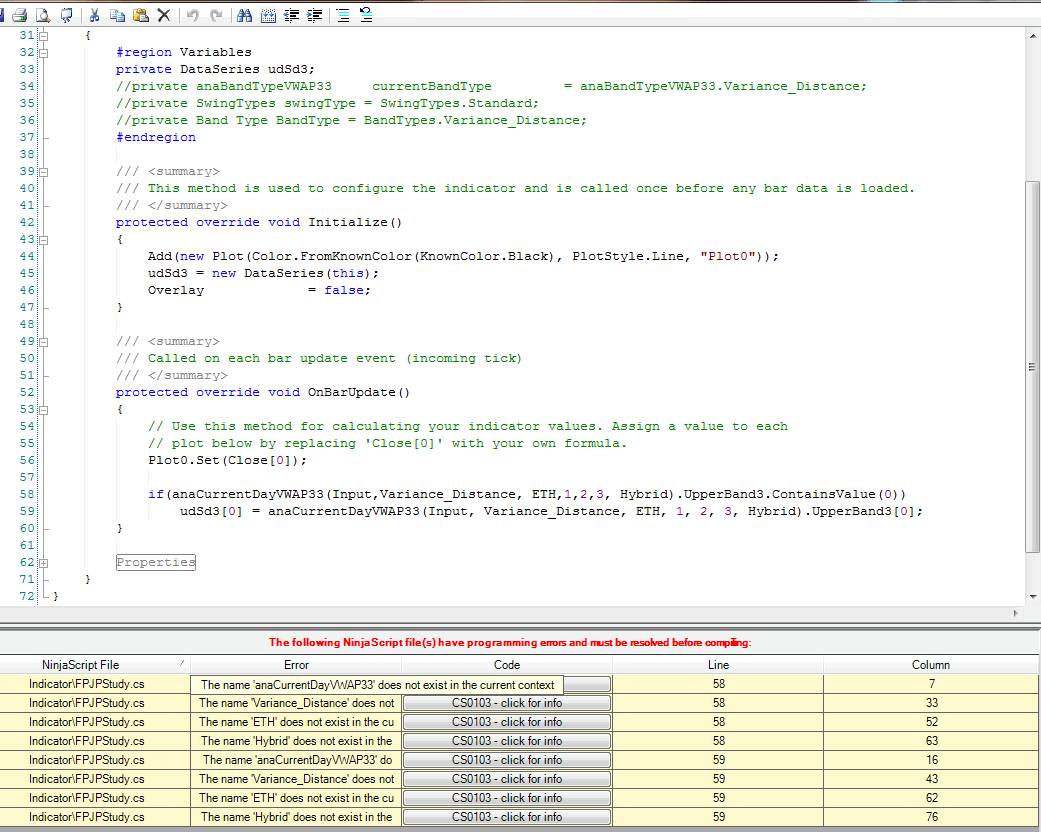Screen dimensions: 1041x832
Task: Collapse the code block at line 31
Action: 44,36
